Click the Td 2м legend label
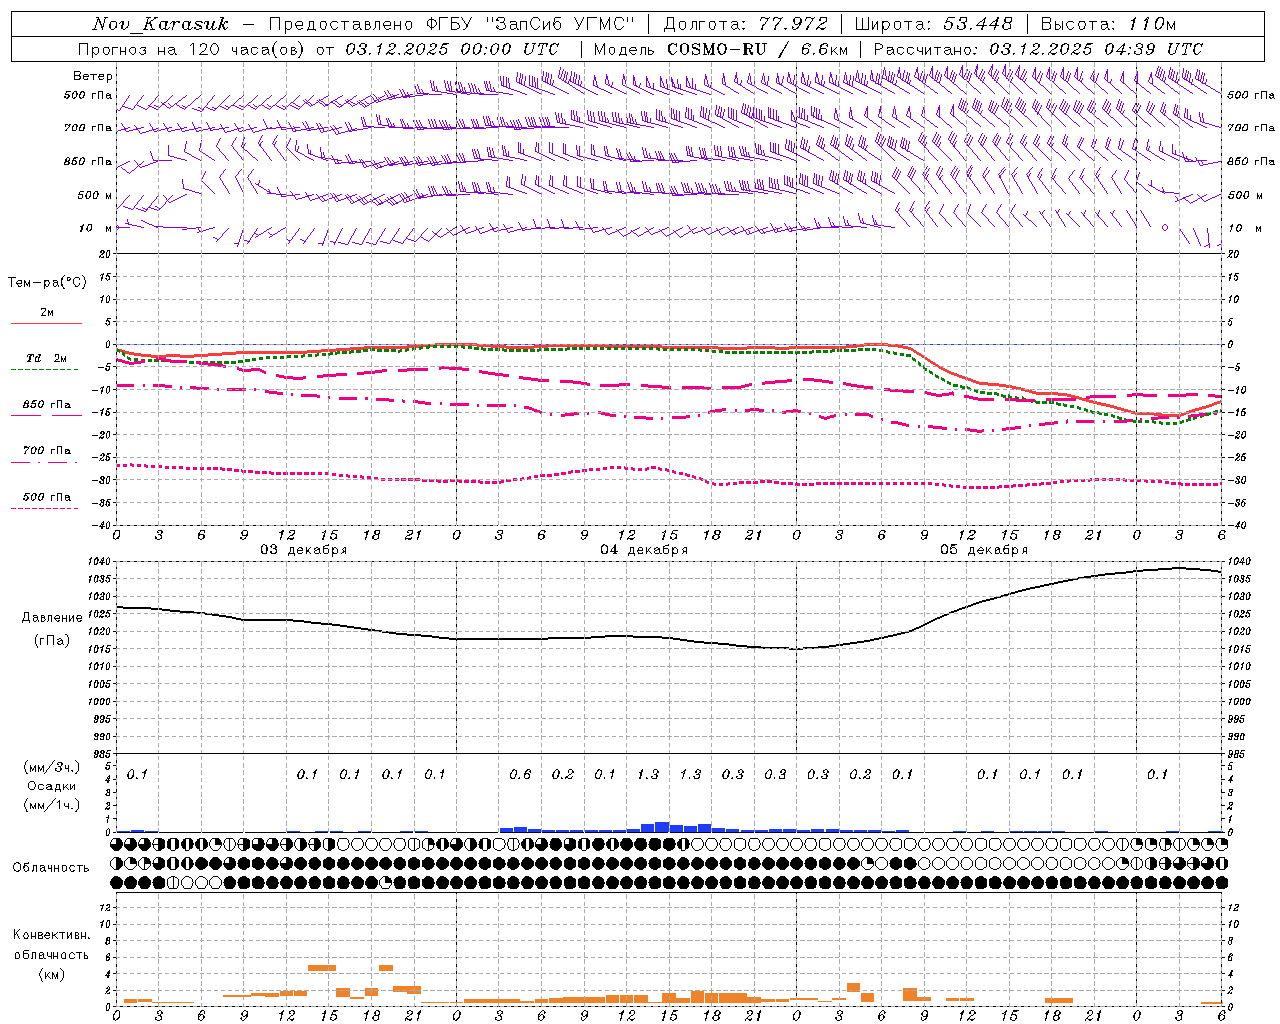1280x1024 pixels. point(46,358)
